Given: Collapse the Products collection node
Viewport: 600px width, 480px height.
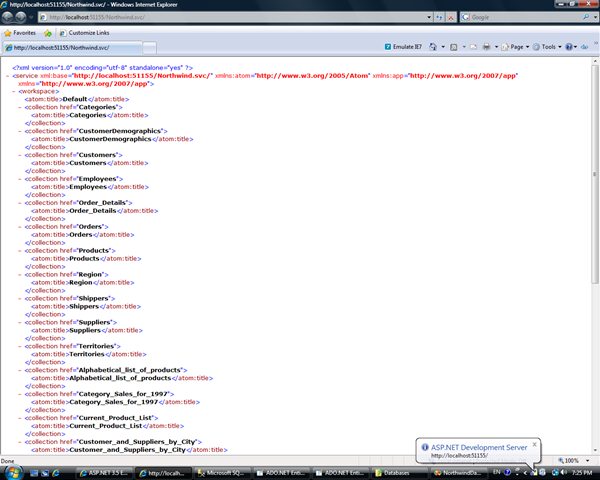Looking at the screenshot, I should point(20,251).
